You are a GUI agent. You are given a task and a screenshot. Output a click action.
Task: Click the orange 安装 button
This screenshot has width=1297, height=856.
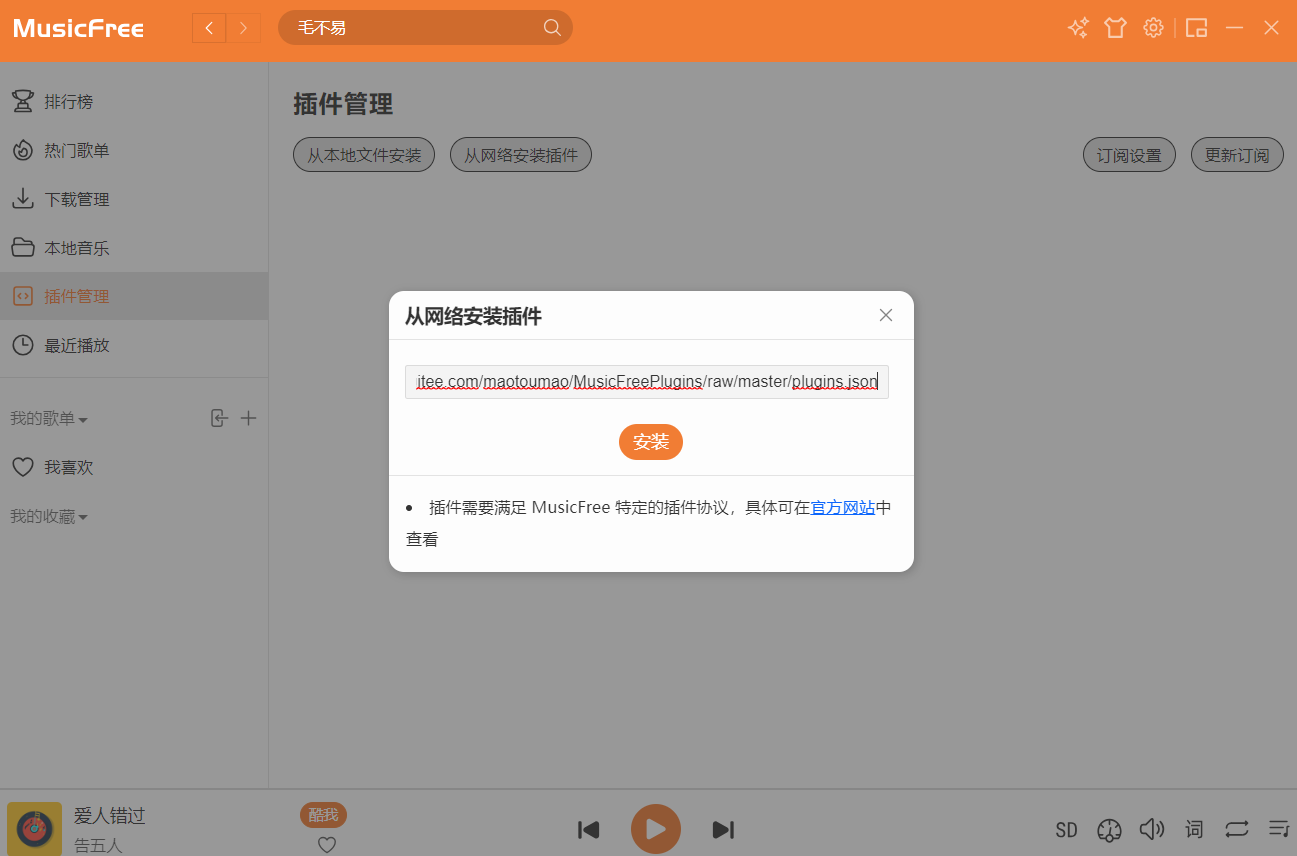pyautogui.click(x=651, y=442)
